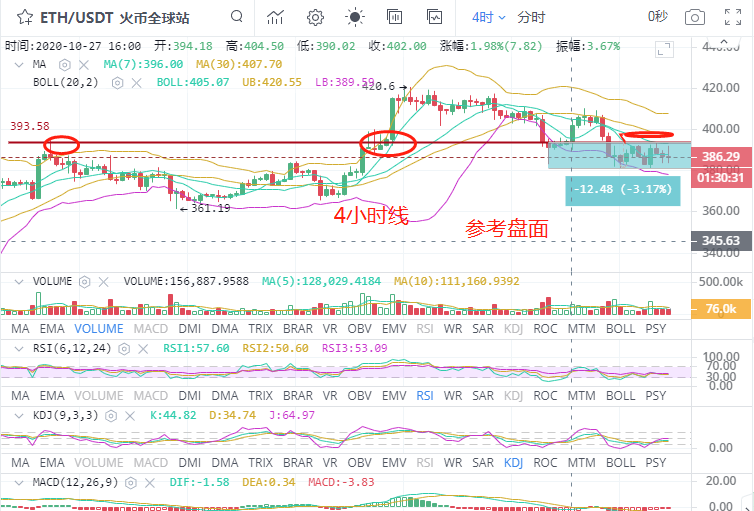Viewport: 754px width, 511px height.
Task: Select WR tab below the RSI panel
Action: click(x=452, y=396)
